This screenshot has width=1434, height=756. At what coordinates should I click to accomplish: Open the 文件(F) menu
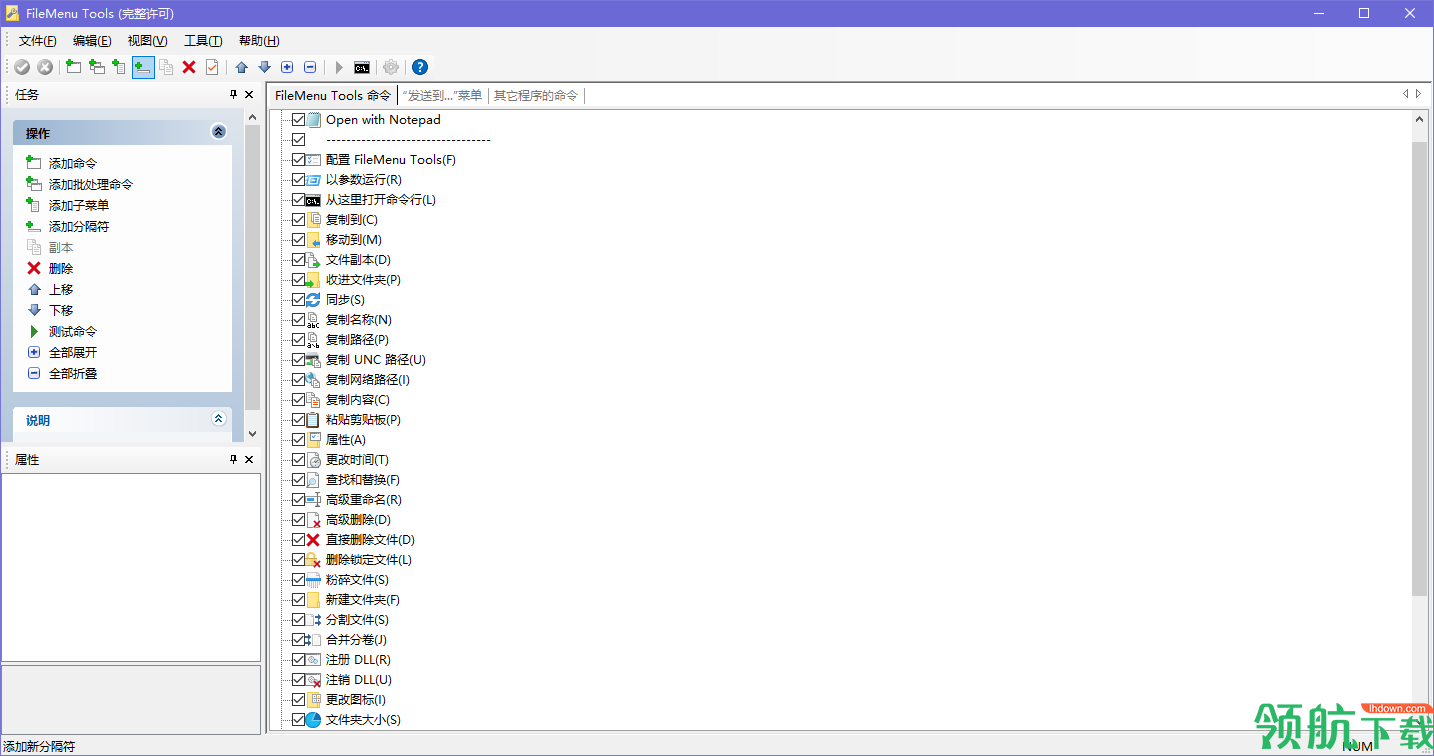click(x=38, y=41)
